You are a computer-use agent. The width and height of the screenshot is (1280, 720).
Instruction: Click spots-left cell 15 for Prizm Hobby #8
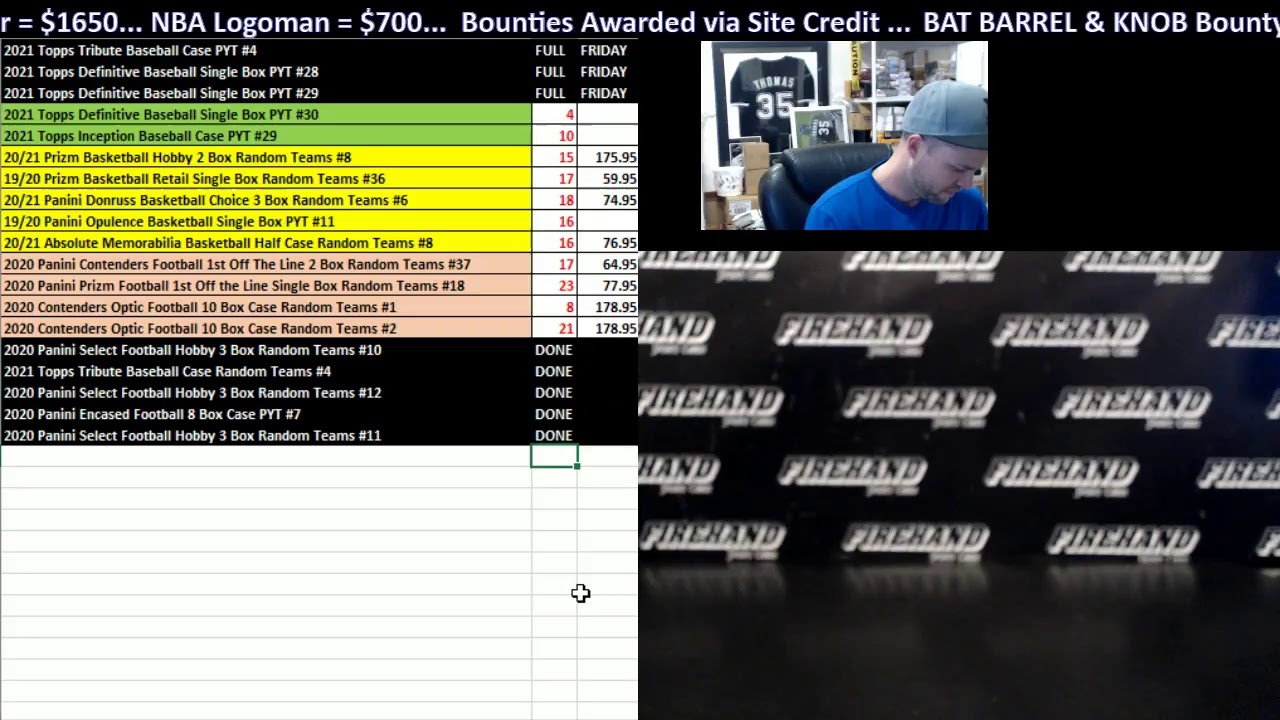point(554,157)
